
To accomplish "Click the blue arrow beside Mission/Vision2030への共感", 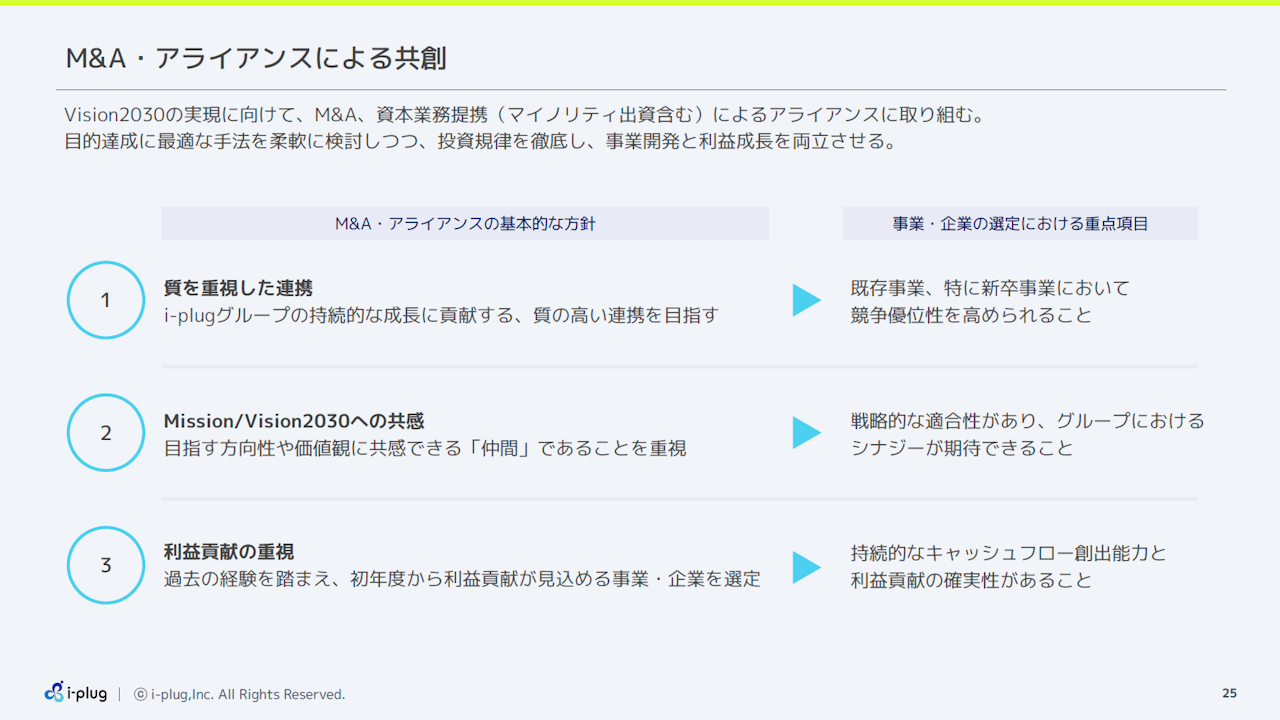I will [805, 433].
